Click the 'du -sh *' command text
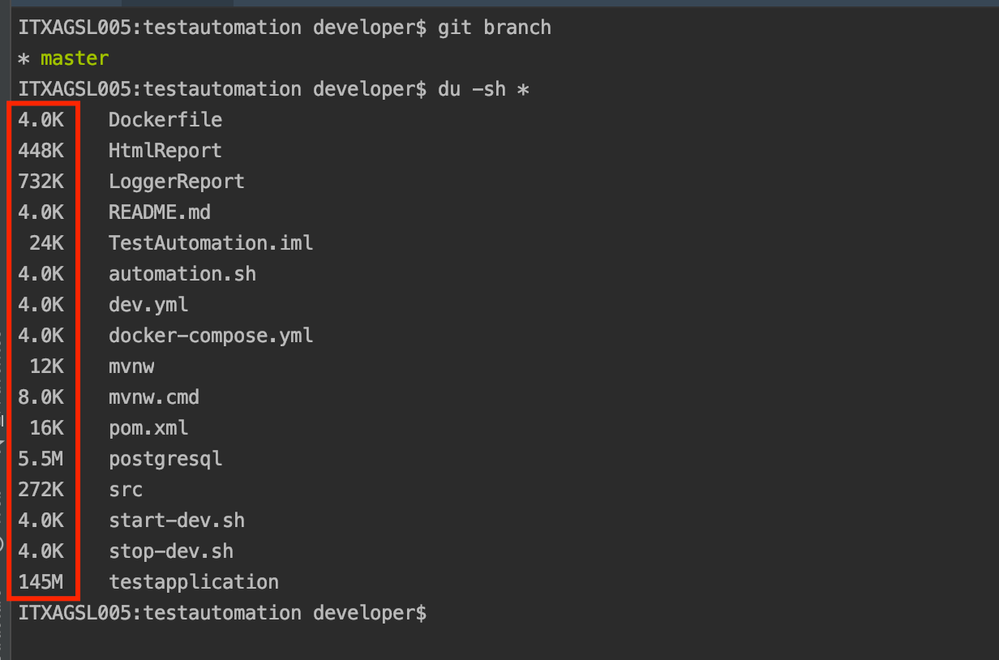Screen dimensions: 999x660 [x=483, y=89]
